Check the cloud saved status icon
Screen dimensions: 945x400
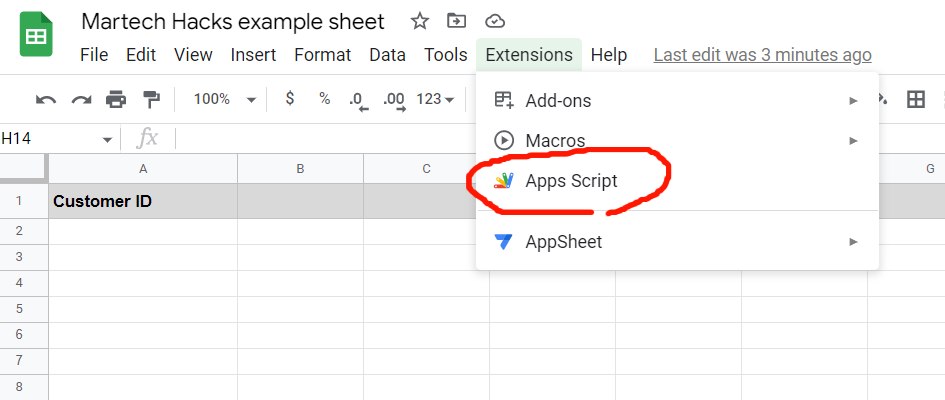(x=495, y=22)
